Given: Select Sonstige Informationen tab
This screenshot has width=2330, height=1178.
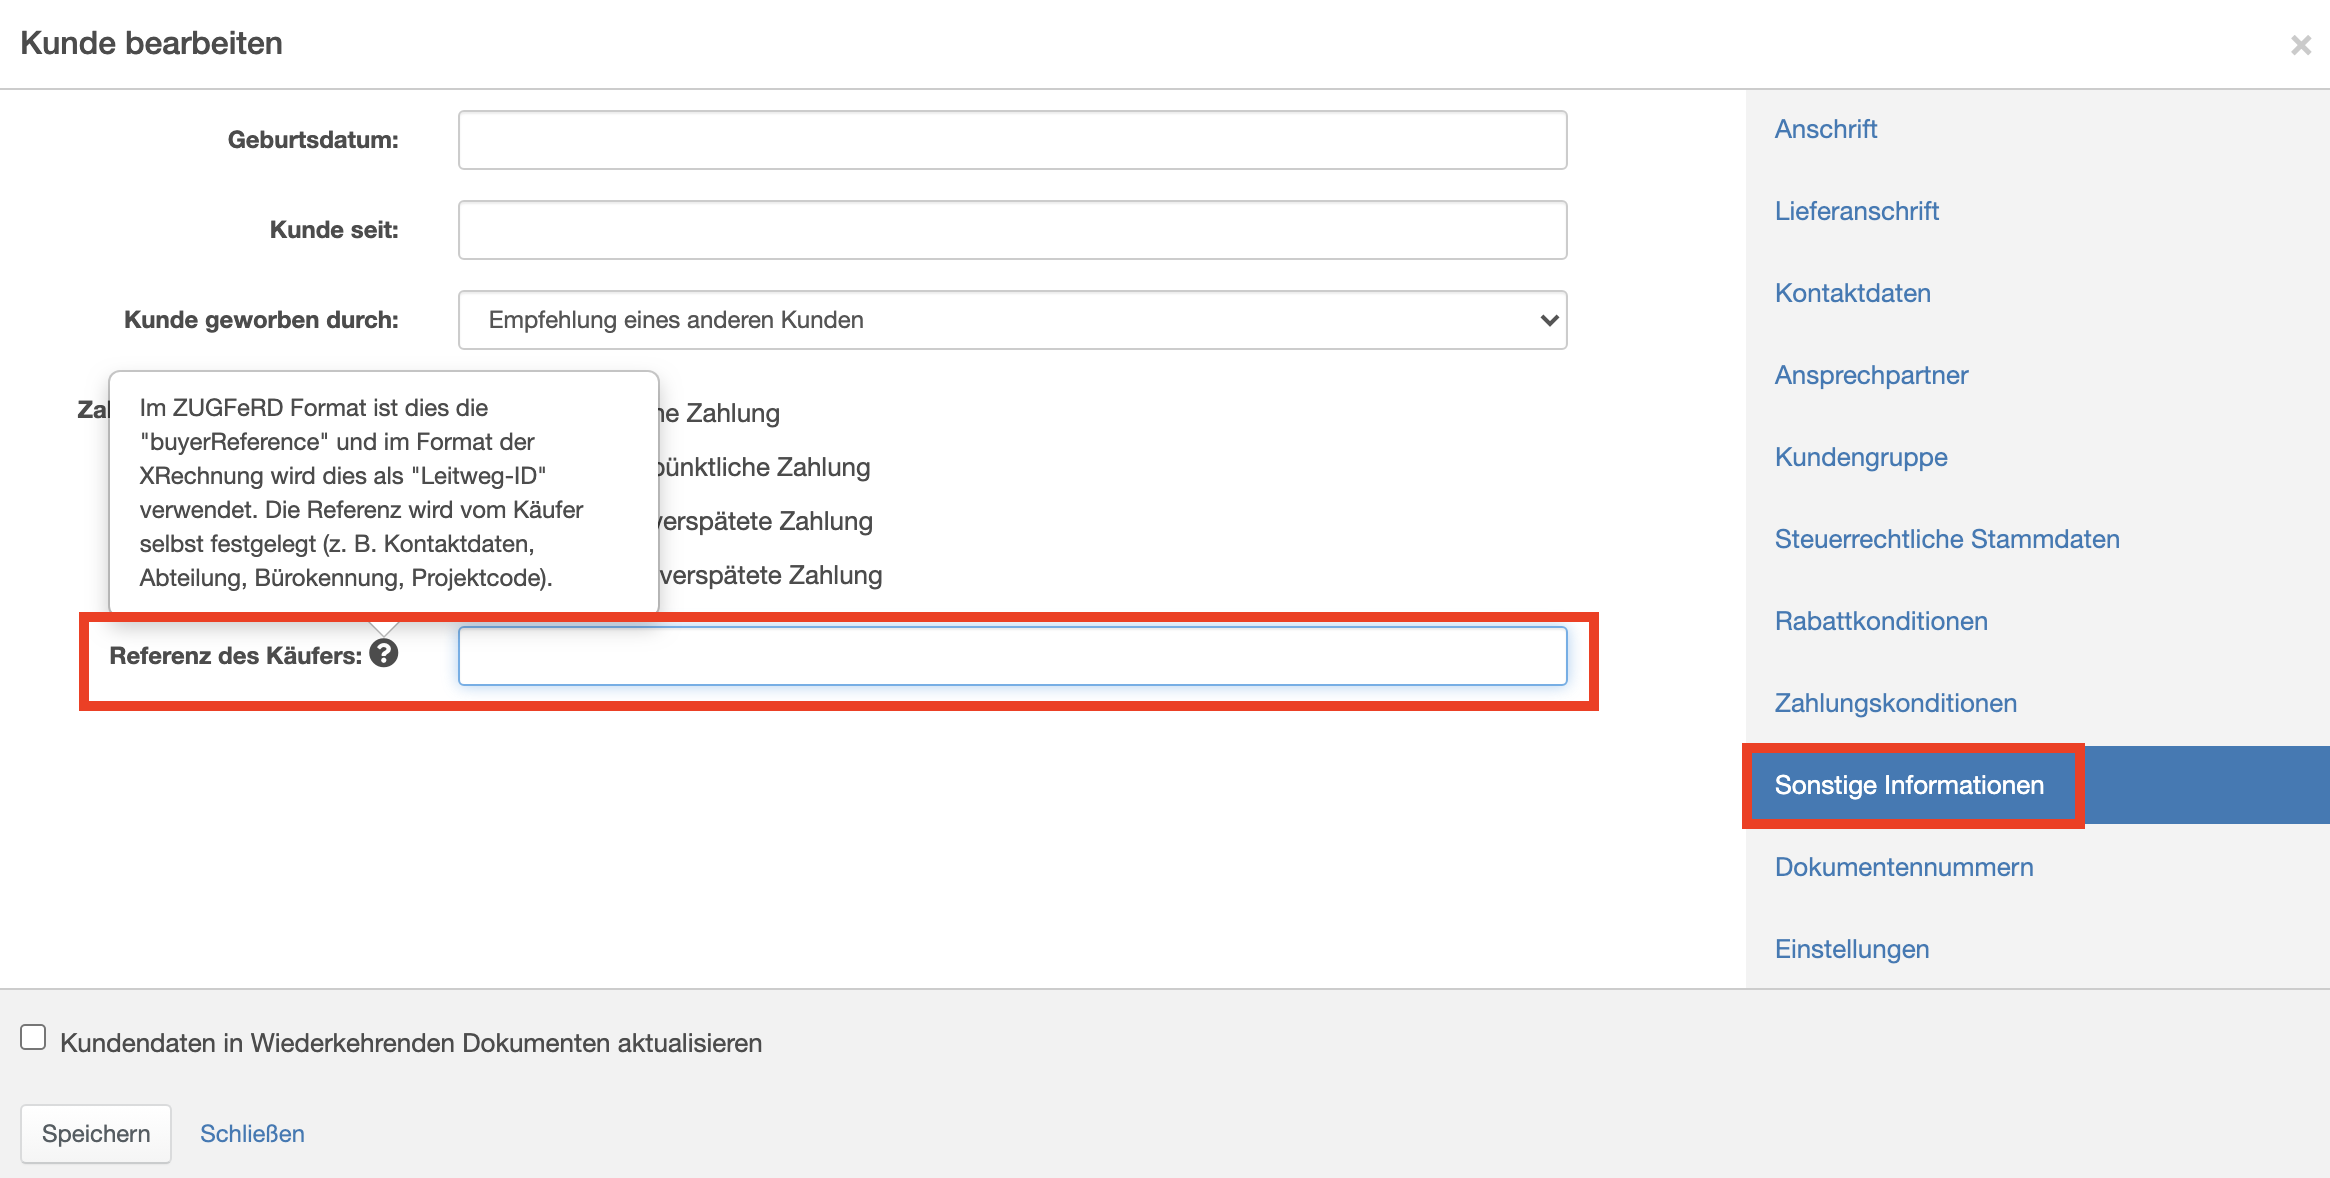Looking at the screenshot, I should tap(1908, 785).
